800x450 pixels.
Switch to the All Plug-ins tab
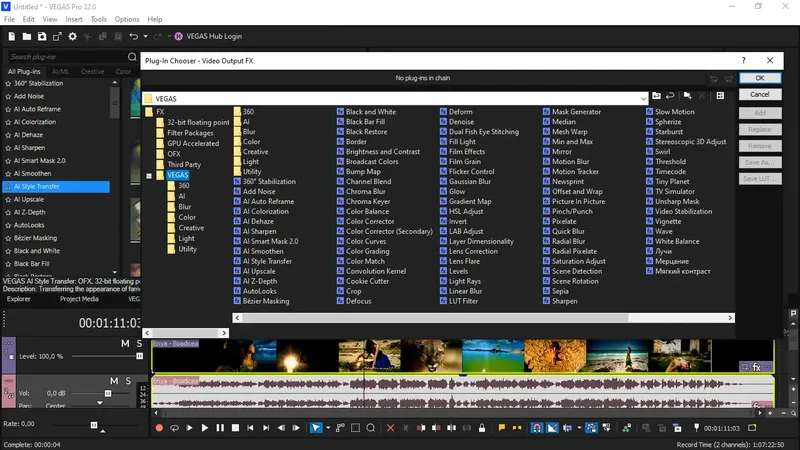24,71
